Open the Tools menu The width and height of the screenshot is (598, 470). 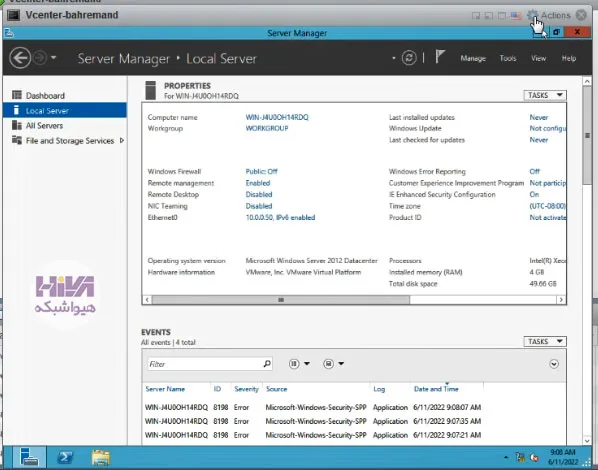[x=508, y=58]
